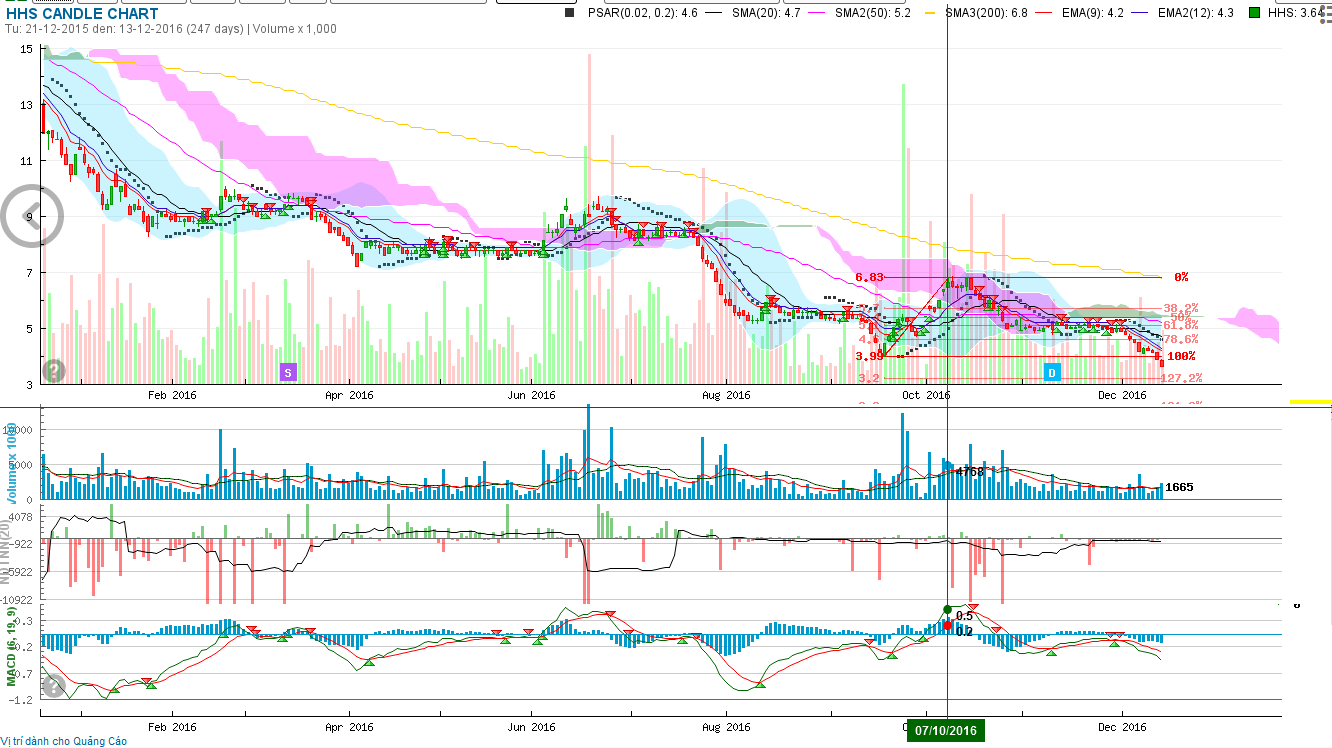Open the help icon on the price chart
Image resolution: width=1332 pixels, height=748 pixels.
(54, 371)
